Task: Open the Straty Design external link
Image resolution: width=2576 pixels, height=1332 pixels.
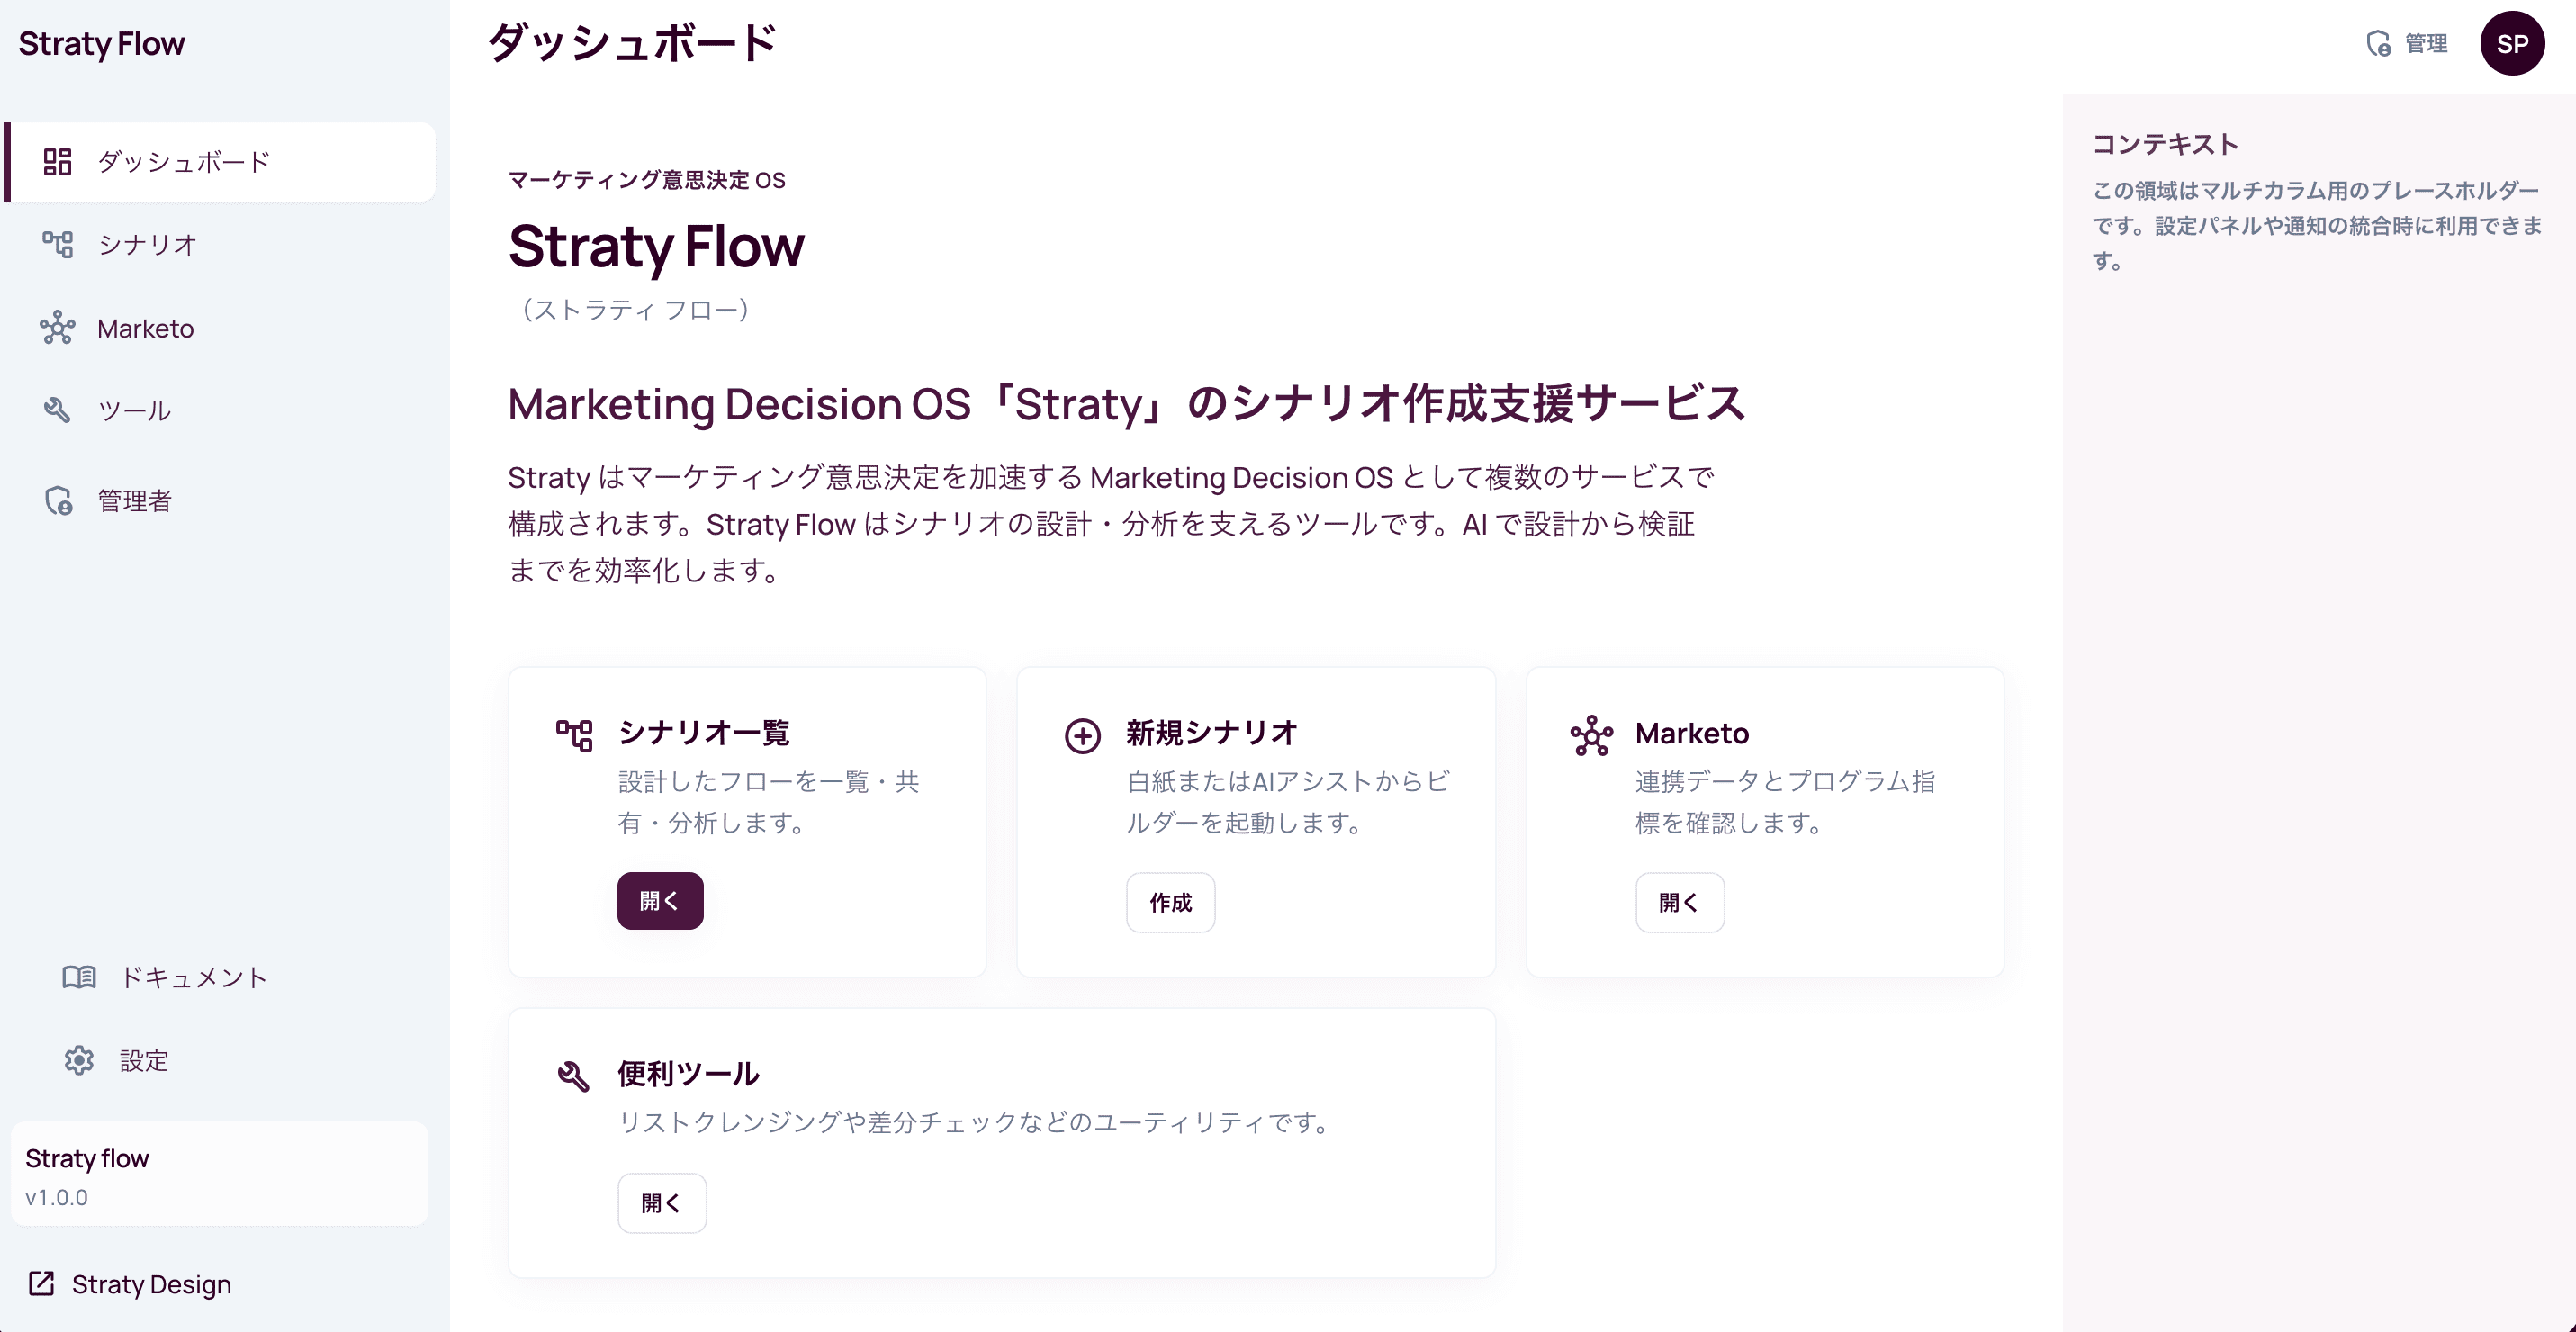Action: (x=130, y=1283)
